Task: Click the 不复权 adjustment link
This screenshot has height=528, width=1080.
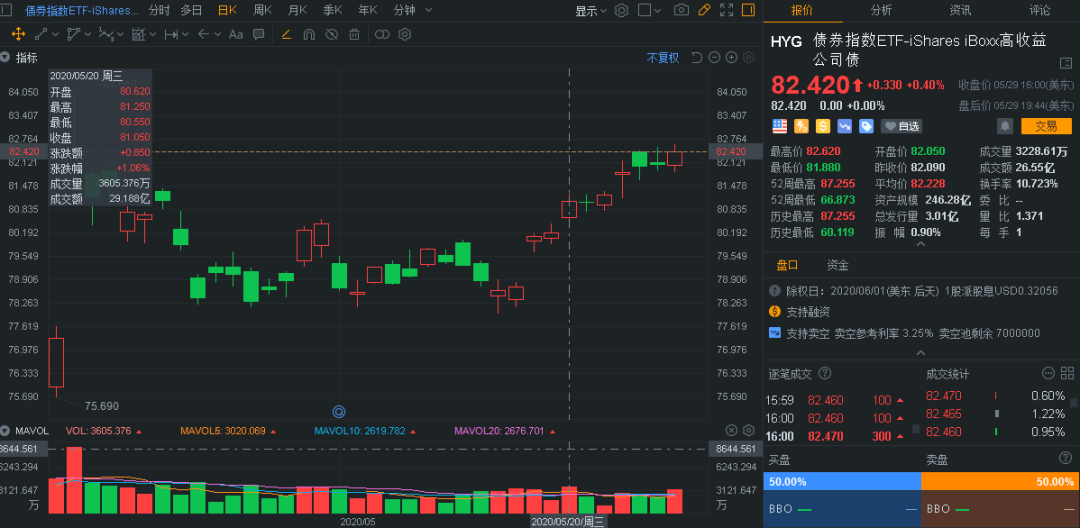Action: 662,58
